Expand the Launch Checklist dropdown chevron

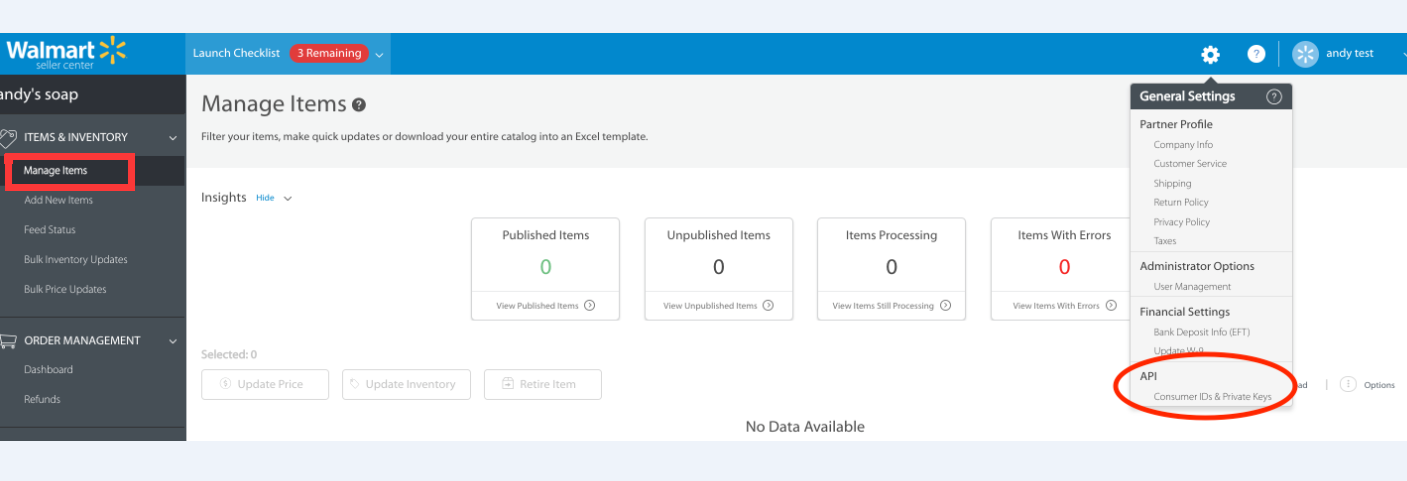(x=379, y=54)
